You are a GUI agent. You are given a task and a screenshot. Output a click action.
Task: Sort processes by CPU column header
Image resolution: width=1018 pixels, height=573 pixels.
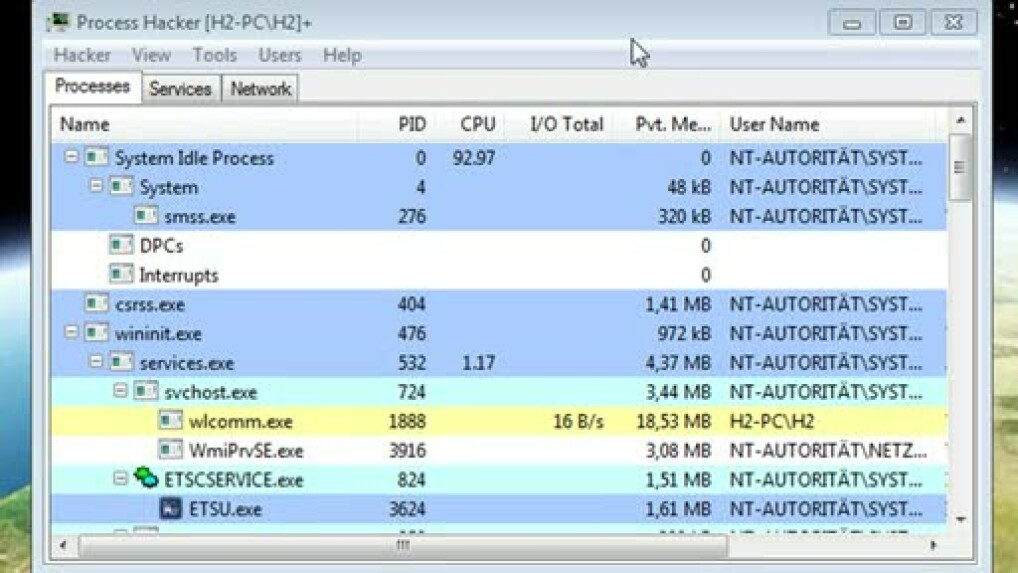tap(477, 125)
